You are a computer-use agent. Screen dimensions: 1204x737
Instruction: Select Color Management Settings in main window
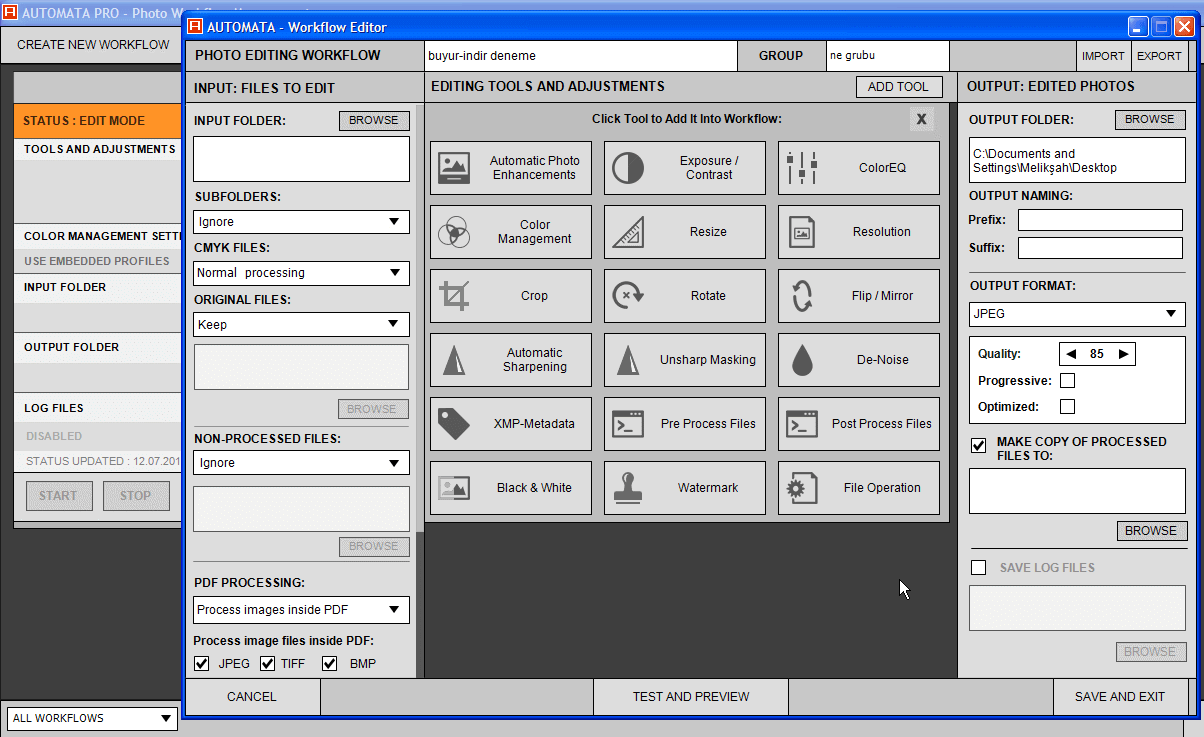coord(99,237)
